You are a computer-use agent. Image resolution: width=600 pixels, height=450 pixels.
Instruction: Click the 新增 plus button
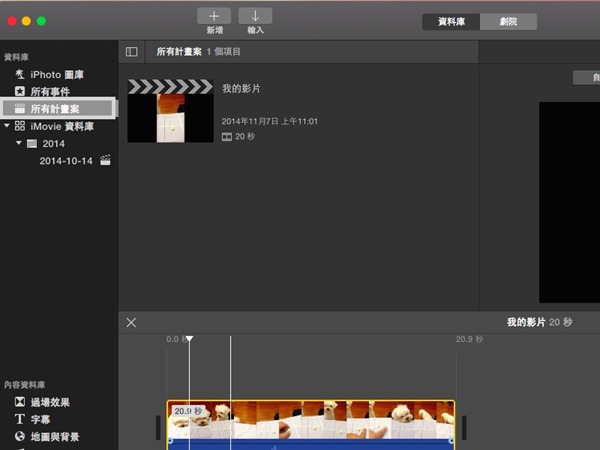[214, 16]
